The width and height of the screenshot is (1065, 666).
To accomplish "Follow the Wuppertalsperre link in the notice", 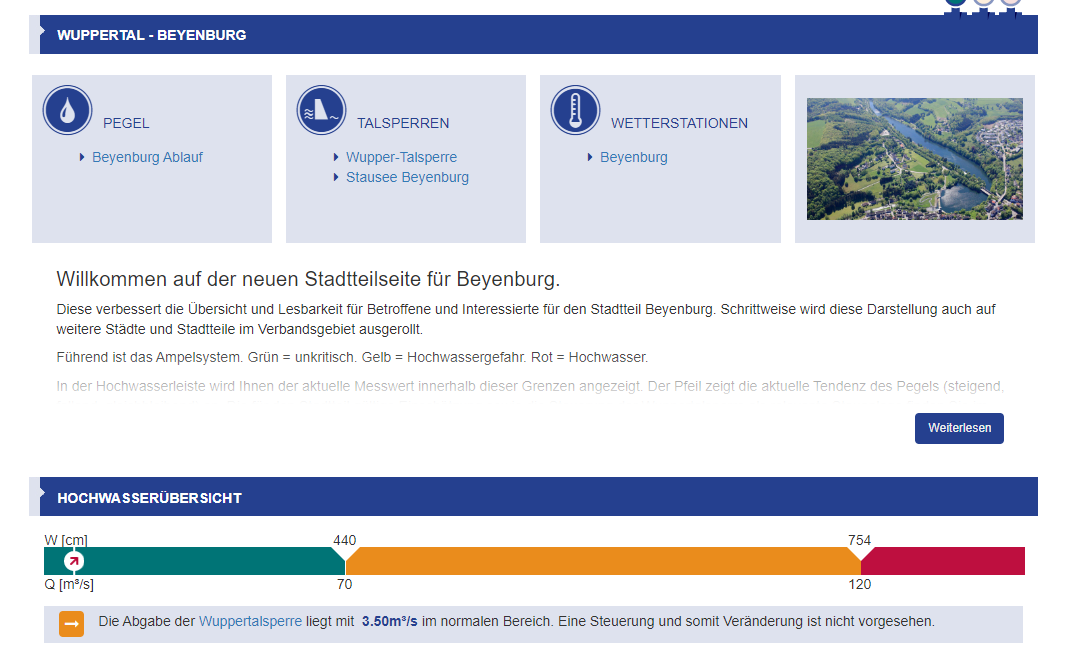I will coord(250,621).
